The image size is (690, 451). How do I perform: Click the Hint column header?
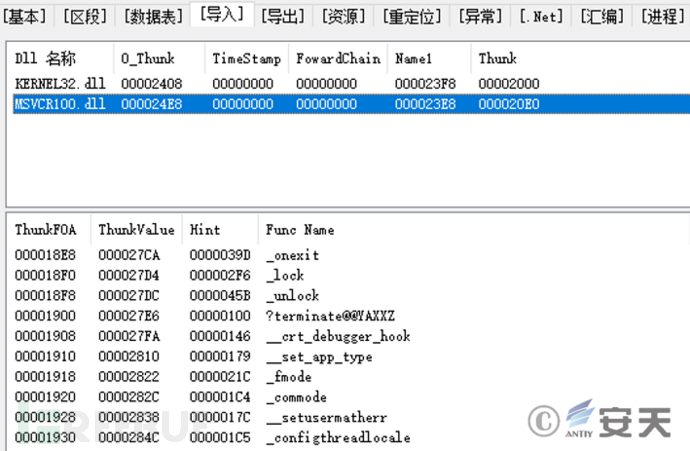click(205, 229)
